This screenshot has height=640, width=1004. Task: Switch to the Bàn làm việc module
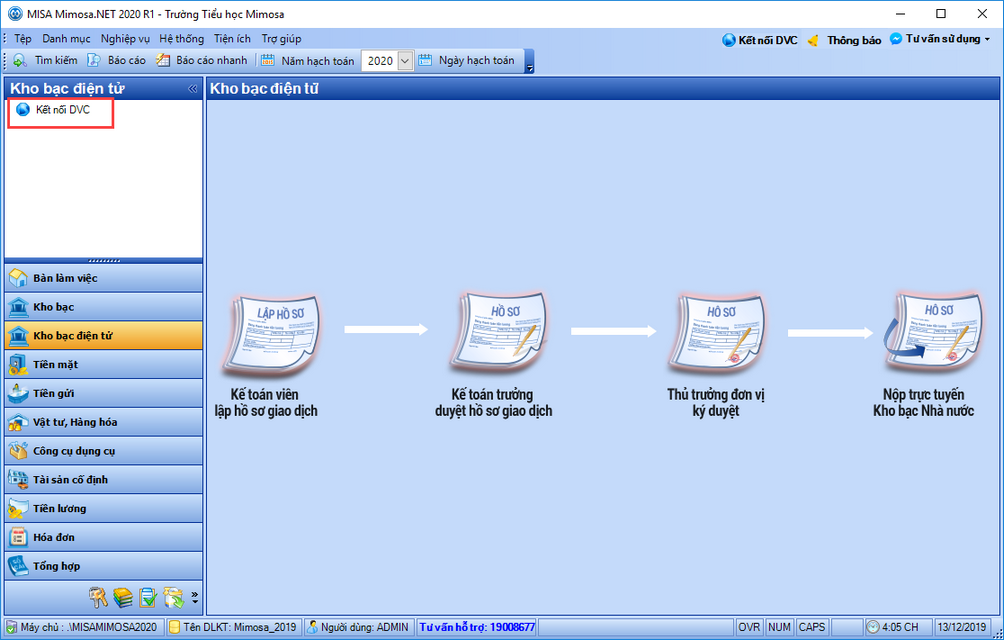pos(104,278)
